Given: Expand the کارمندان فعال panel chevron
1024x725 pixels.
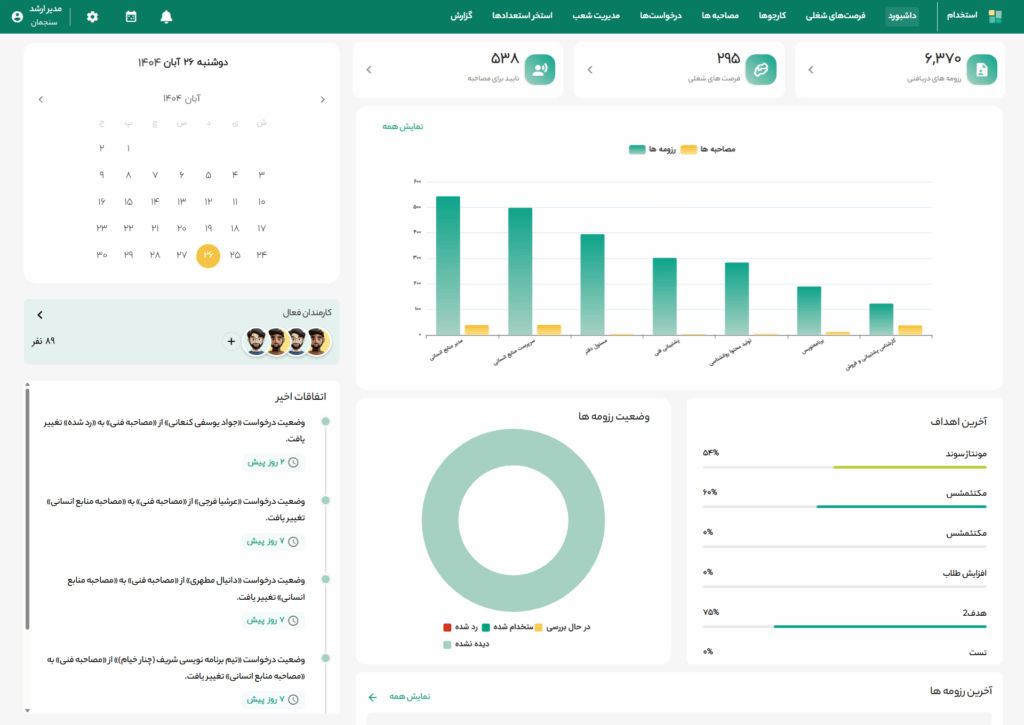Looking at the screenshot, I should 40,314.
